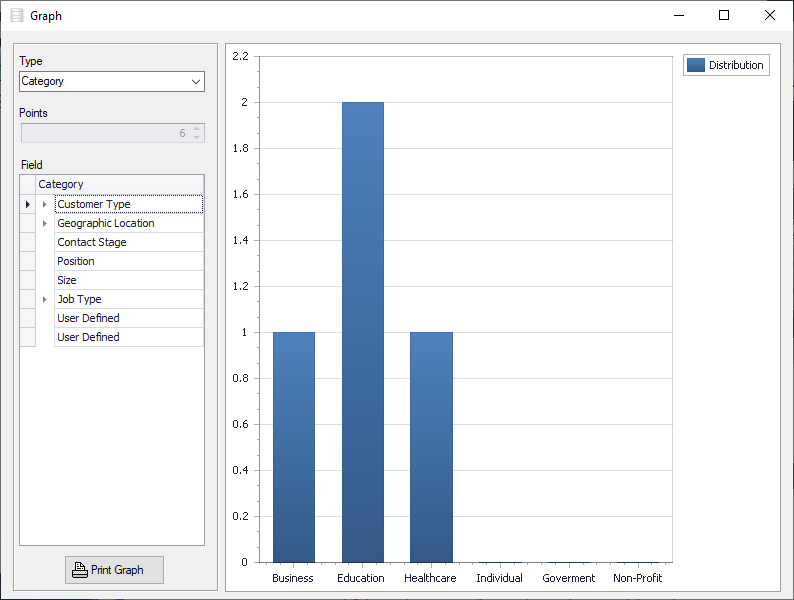The width and height of the screenshot is (794, 600).
Task: Click the Business axis label
Action: (293, 578)
